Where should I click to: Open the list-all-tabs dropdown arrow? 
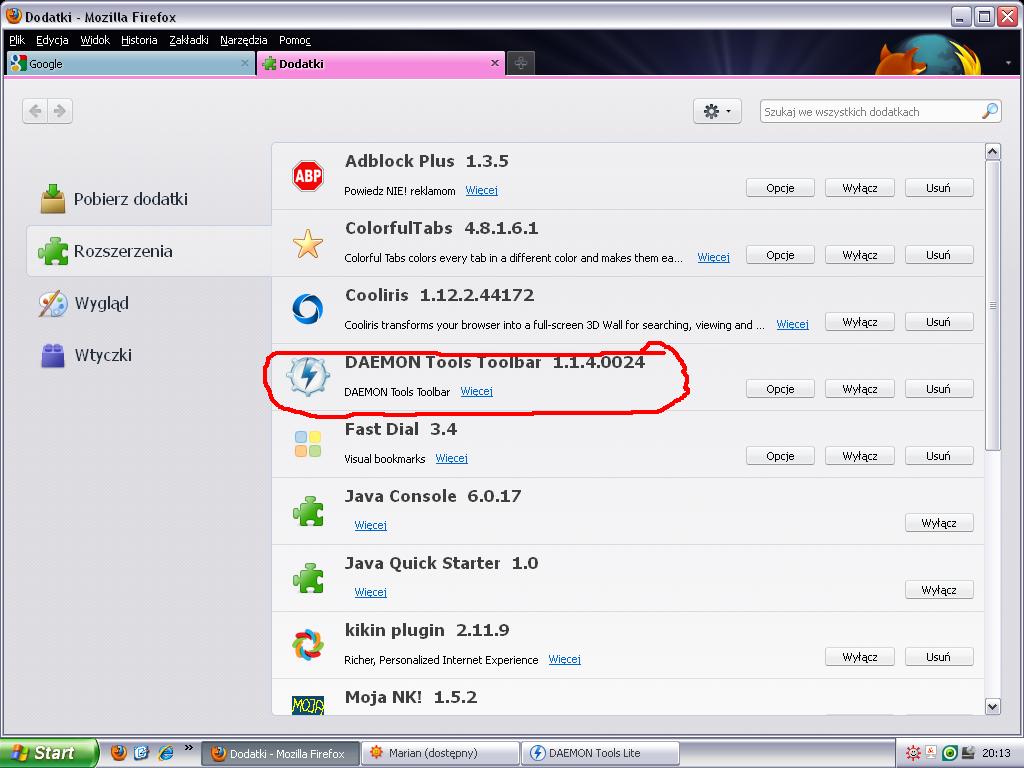point(1008,63)
